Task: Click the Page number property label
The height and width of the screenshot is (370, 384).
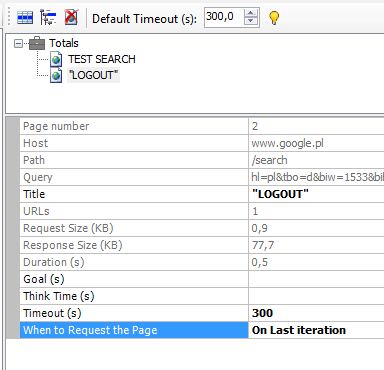Action: point(56,126)
